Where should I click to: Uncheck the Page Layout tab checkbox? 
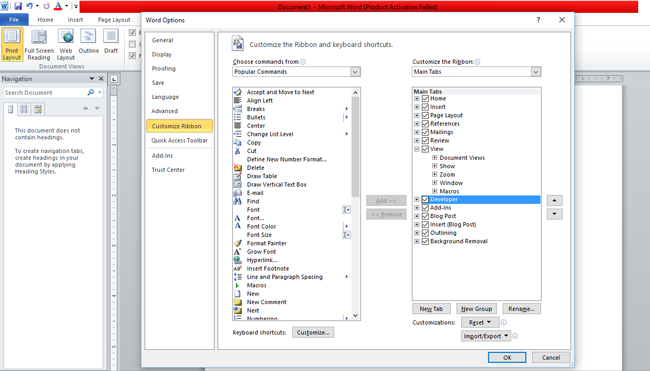425,115
